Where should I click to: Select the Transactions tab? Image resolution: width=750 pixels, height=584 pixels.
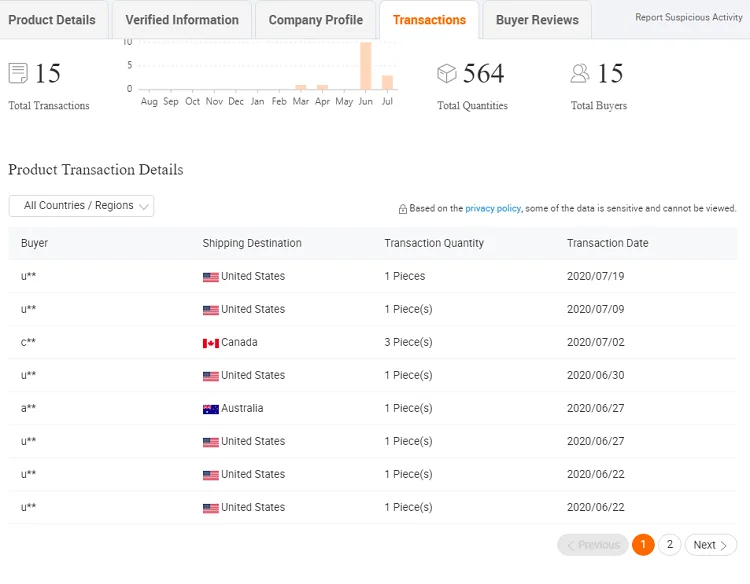coord(429,20)
